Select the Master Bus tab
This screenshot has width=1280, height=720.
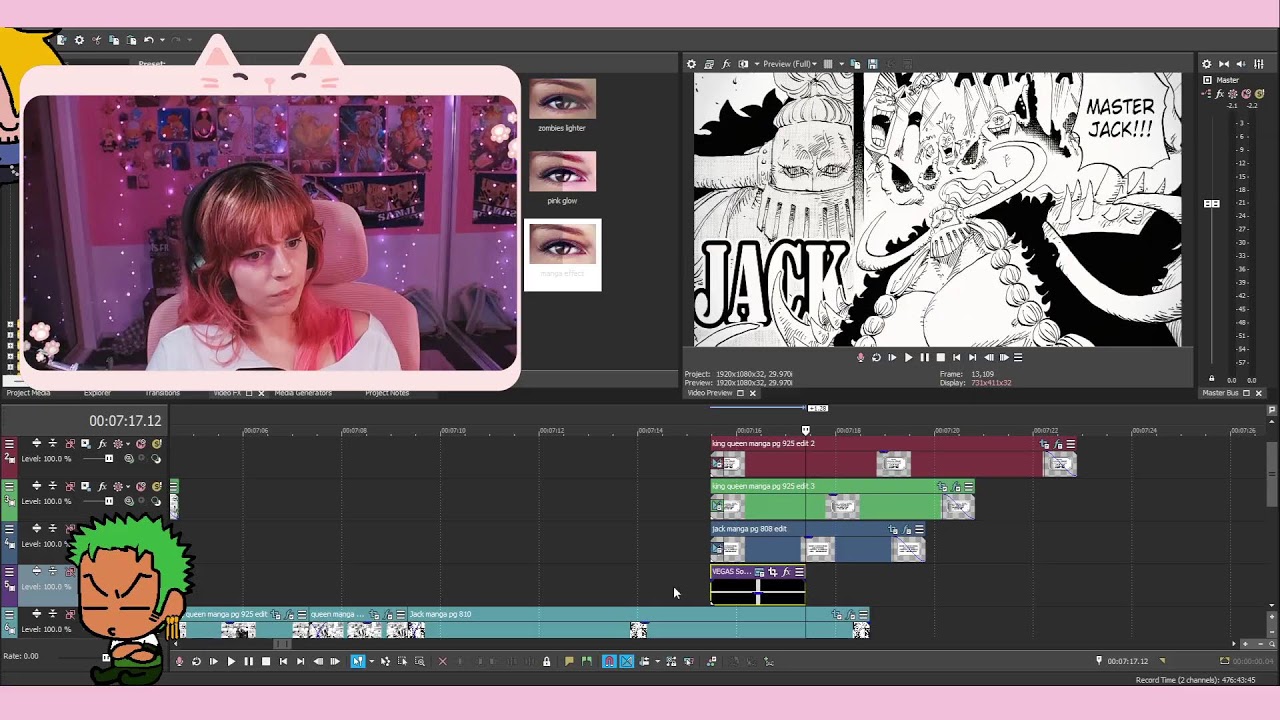point(1220,393)
